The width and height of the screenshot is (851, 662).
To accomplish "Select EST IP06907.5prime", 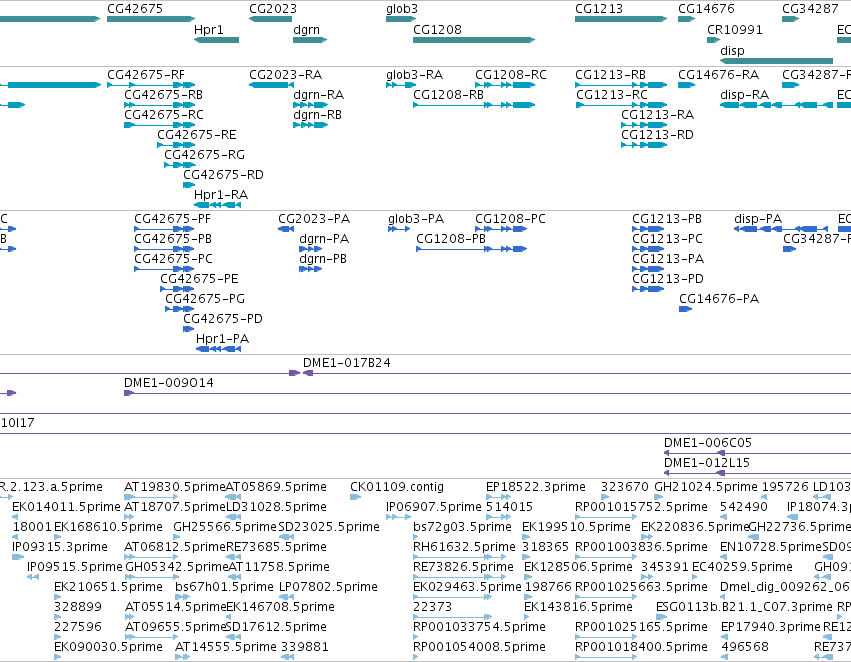I will click(x=434, y=507).
